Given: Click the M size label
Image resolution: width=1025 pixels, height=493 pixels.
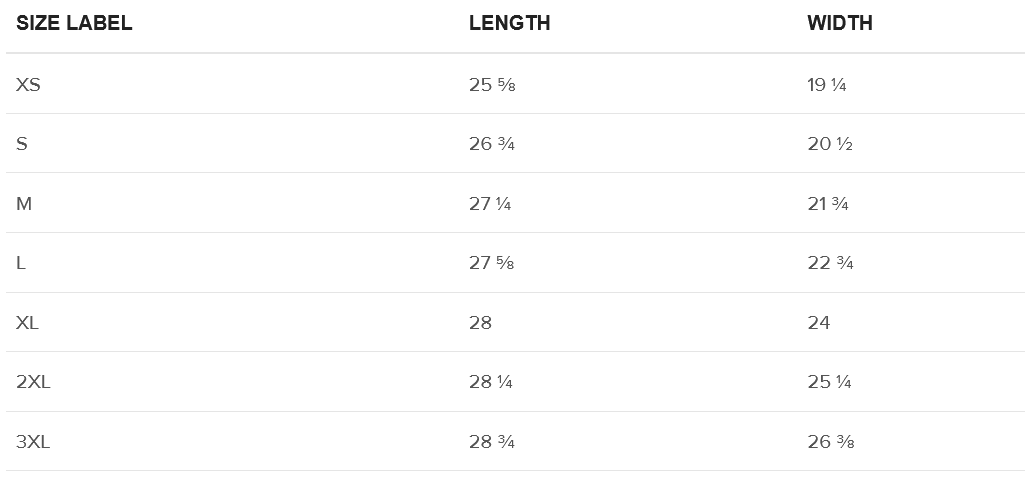Looking at the screenshot, I should pos(24,204).
